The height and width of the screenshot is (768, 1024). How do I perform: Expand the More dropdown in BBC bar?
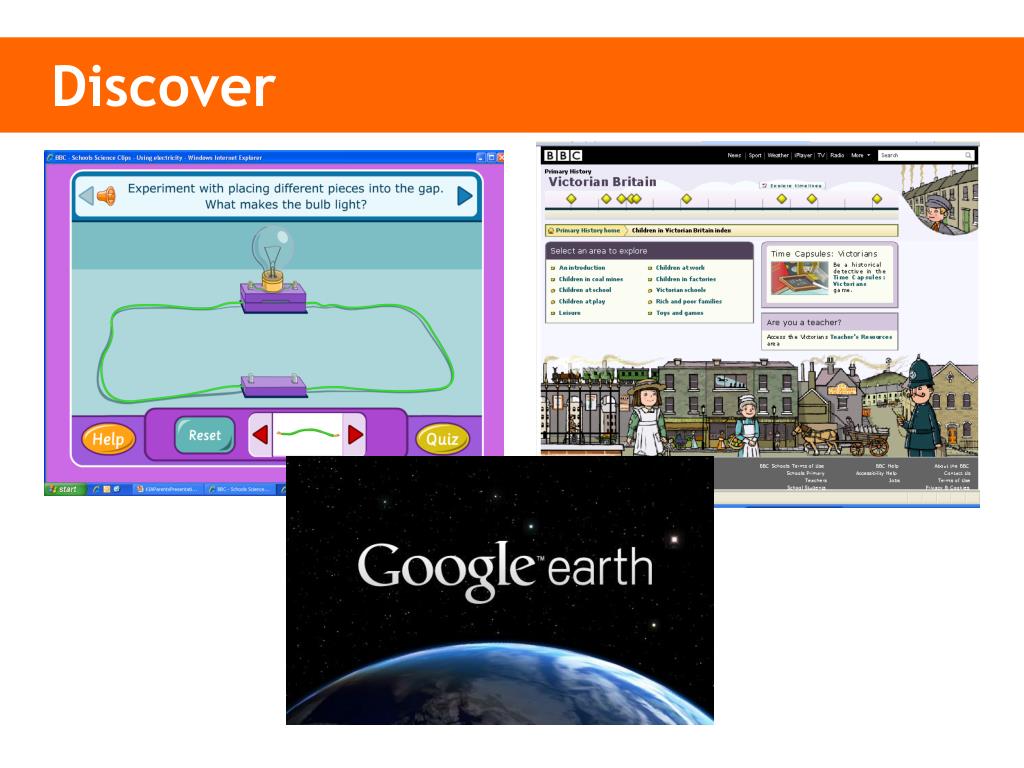[x=860, y=155]
